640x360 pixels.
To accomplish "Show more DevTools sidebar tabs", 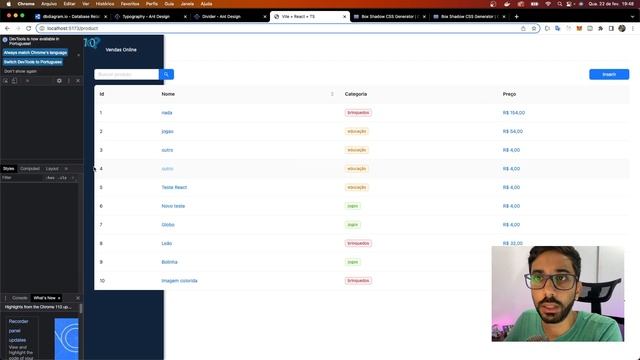I will (66, 169).
